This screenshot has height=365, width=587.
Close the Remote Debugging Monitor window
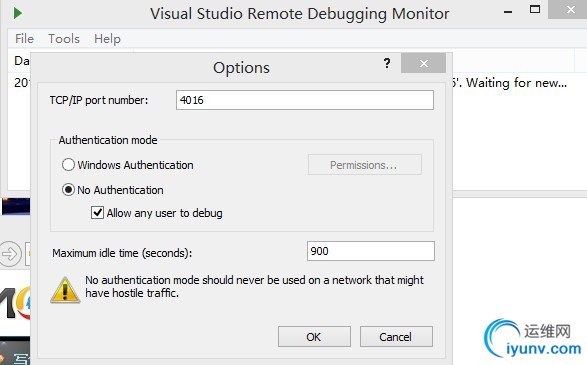click(570, 9)
